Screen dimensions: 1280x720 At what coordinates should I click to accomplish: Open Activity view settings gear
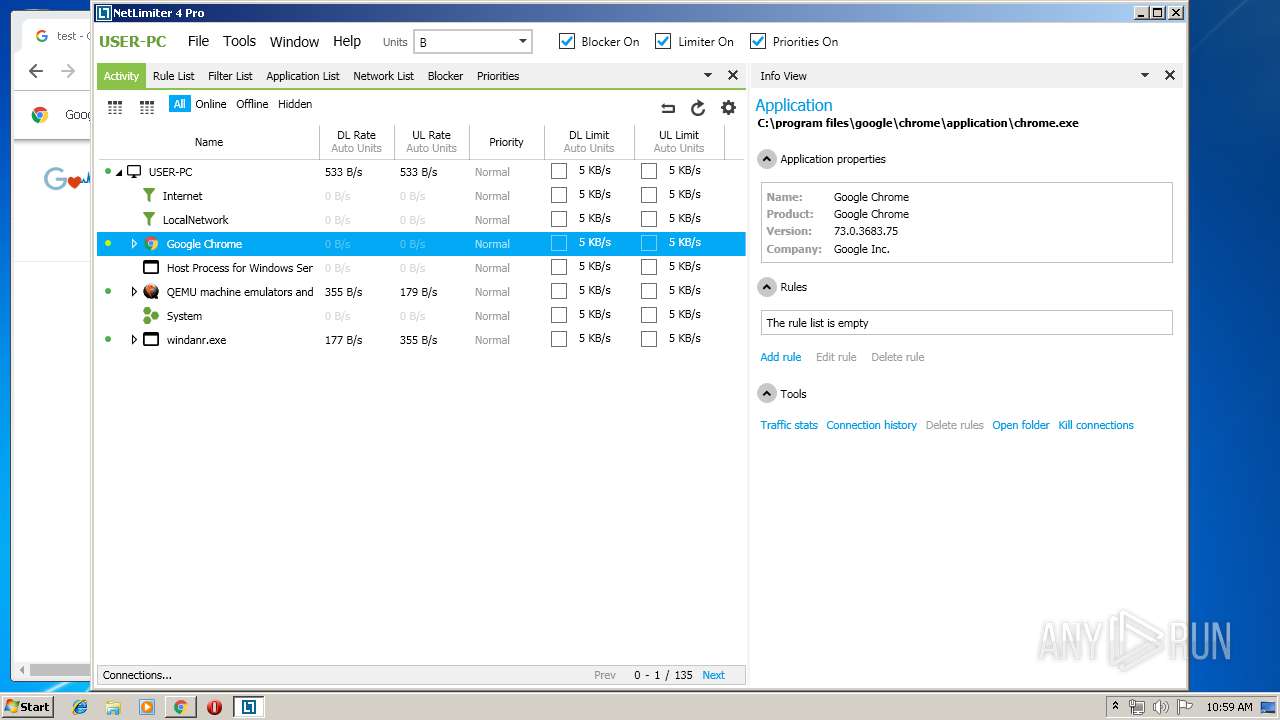pyautogui.click(x=728, y=108)
